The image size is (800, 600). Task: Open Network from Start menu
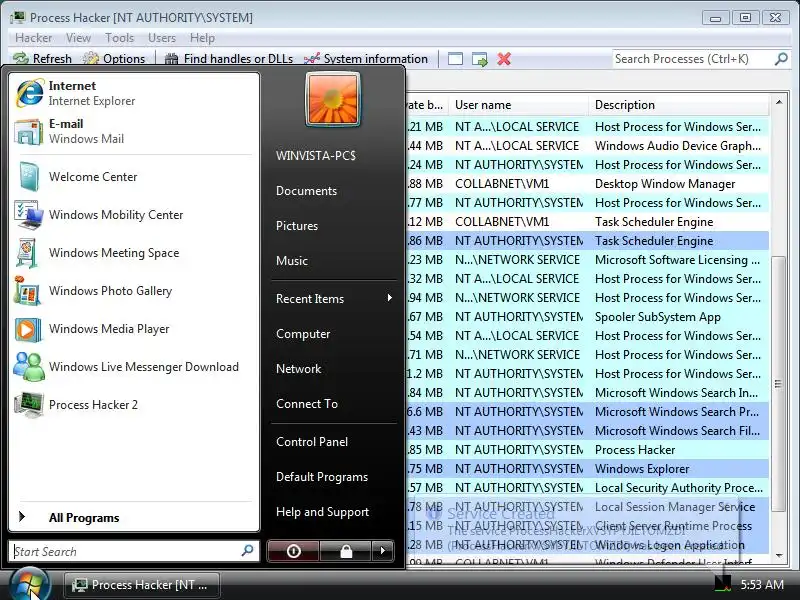click(x=334, y=369)
